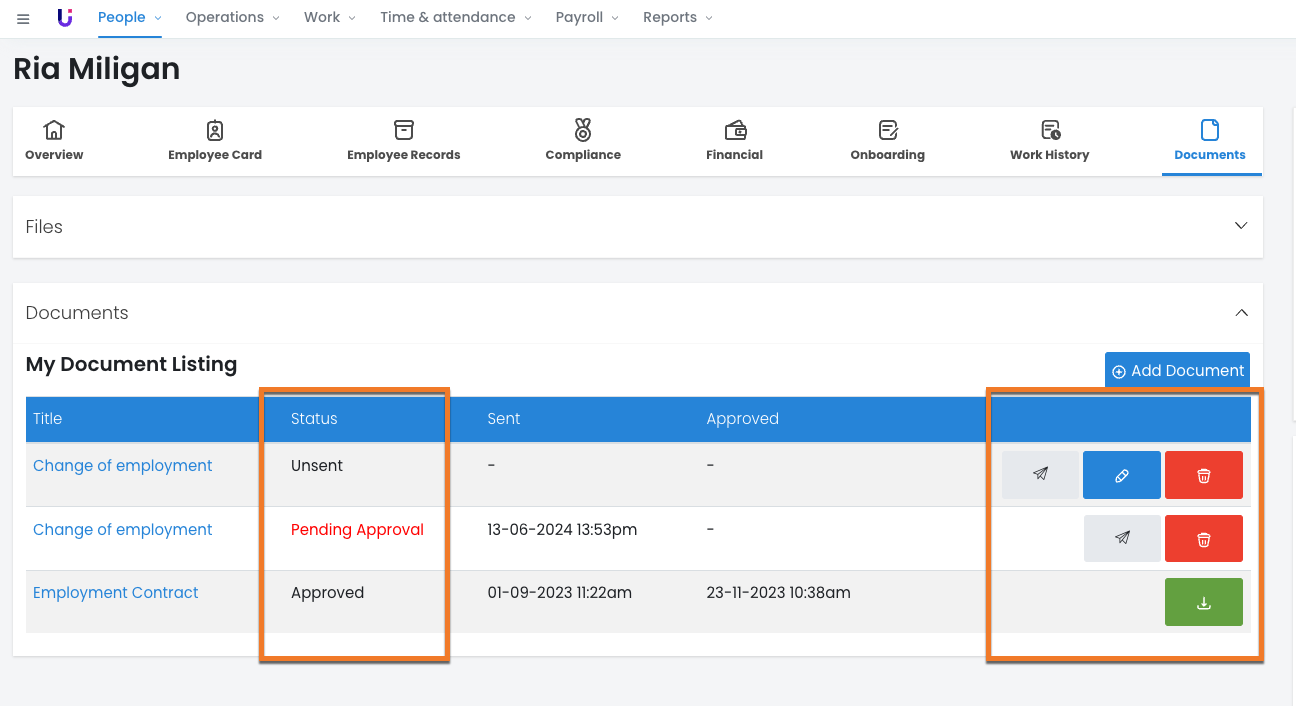Image resolution: width=1296 pixels, height=706 pixels.
Task: Delete the Unsent Change of employment document
Action: click(1203, 475)
